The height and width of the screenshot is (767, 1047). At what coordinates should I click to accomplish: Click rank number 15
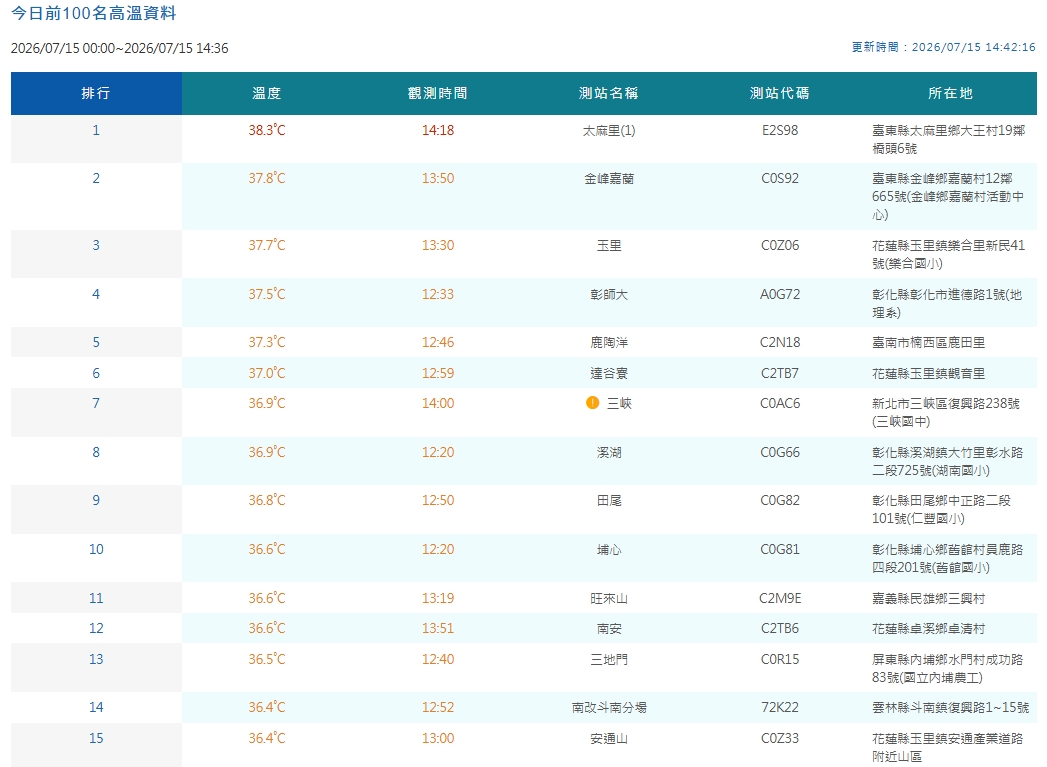[96, 738]
